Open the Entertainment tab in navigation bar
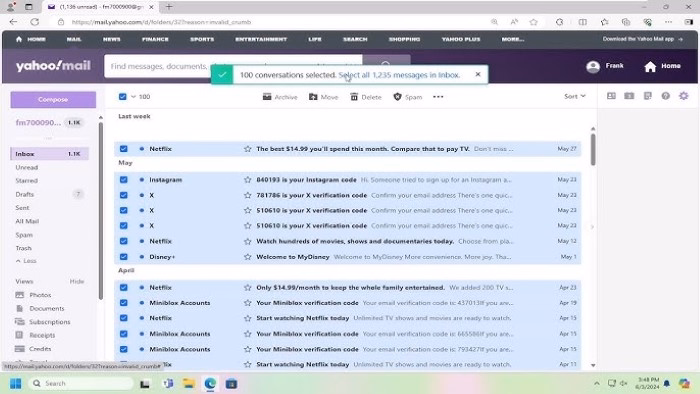 261,39
